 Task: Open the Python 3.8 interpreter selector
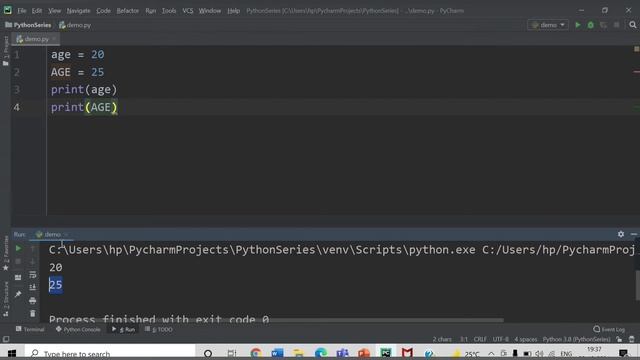576,339
